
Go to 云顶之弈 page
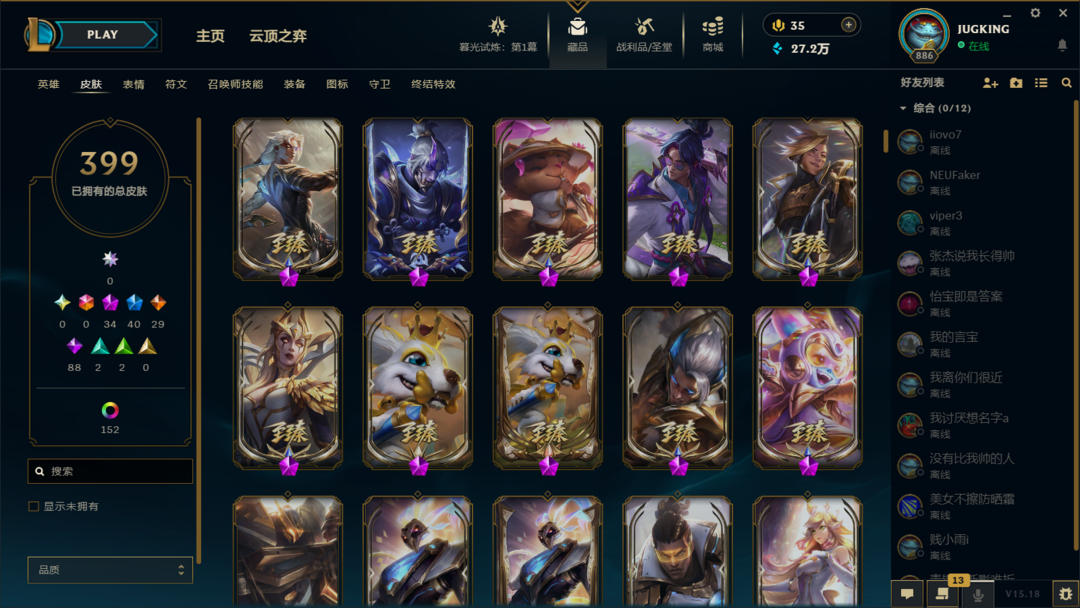[x=278, y=36]
